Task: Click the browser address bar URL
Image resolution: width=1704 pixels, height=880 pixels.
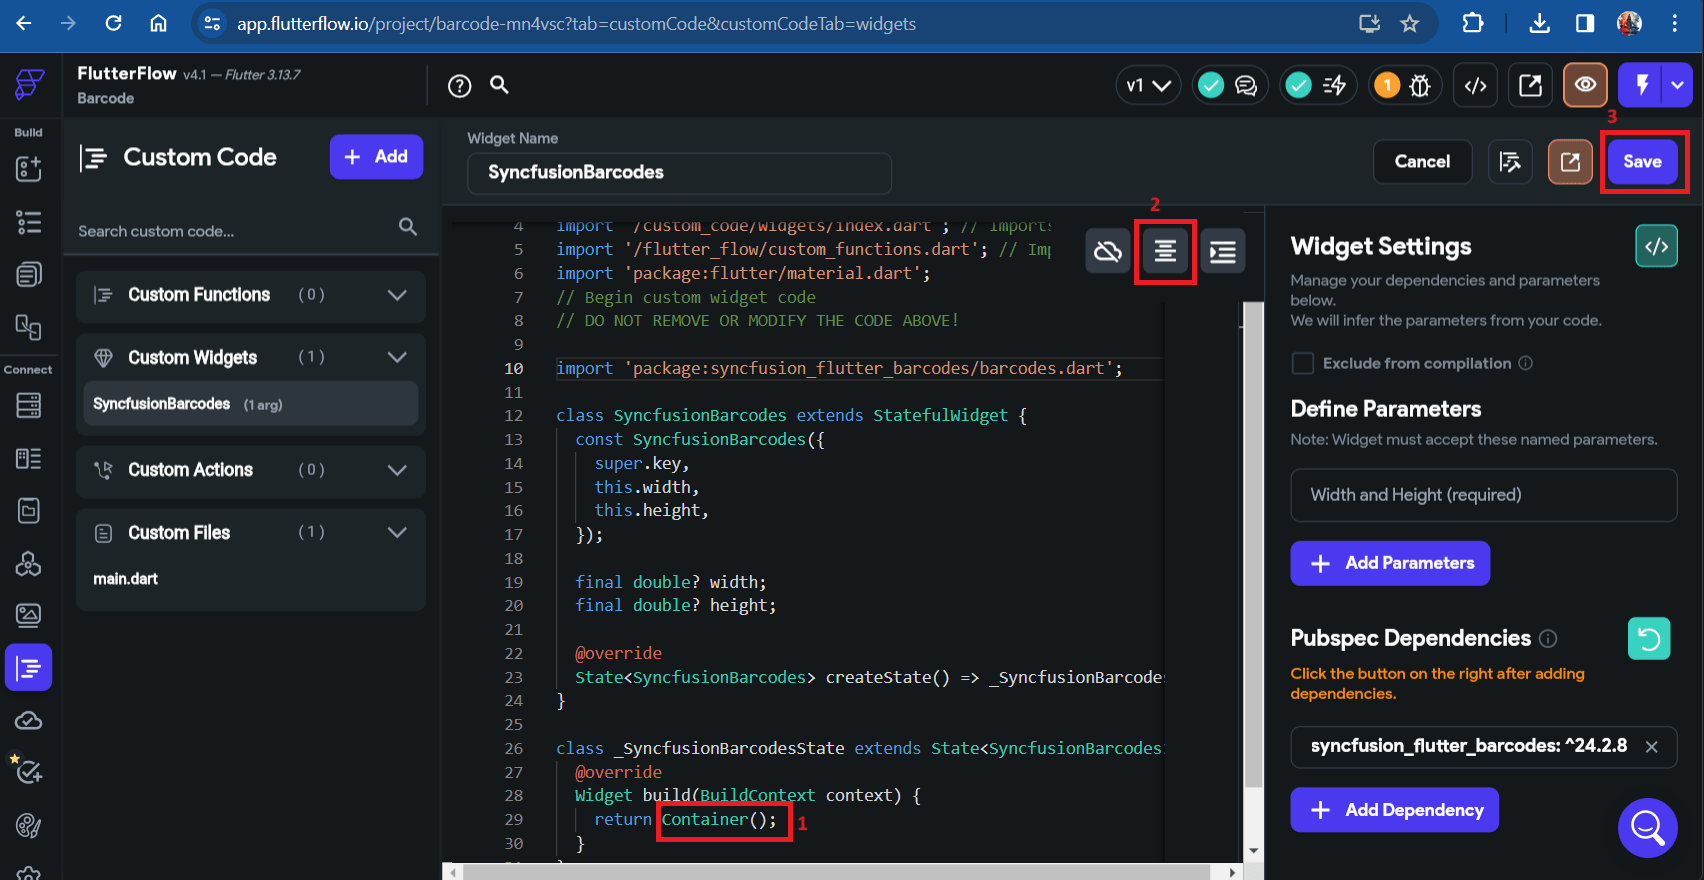Action: click(x=576, y=24)
